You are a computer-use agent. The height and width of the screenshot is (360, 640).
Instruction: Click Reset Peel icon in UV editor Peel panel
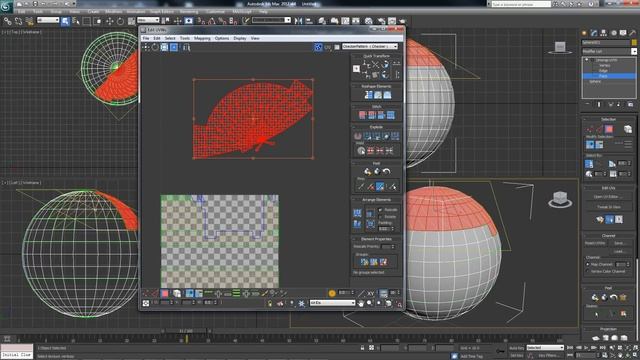[387, 172]
